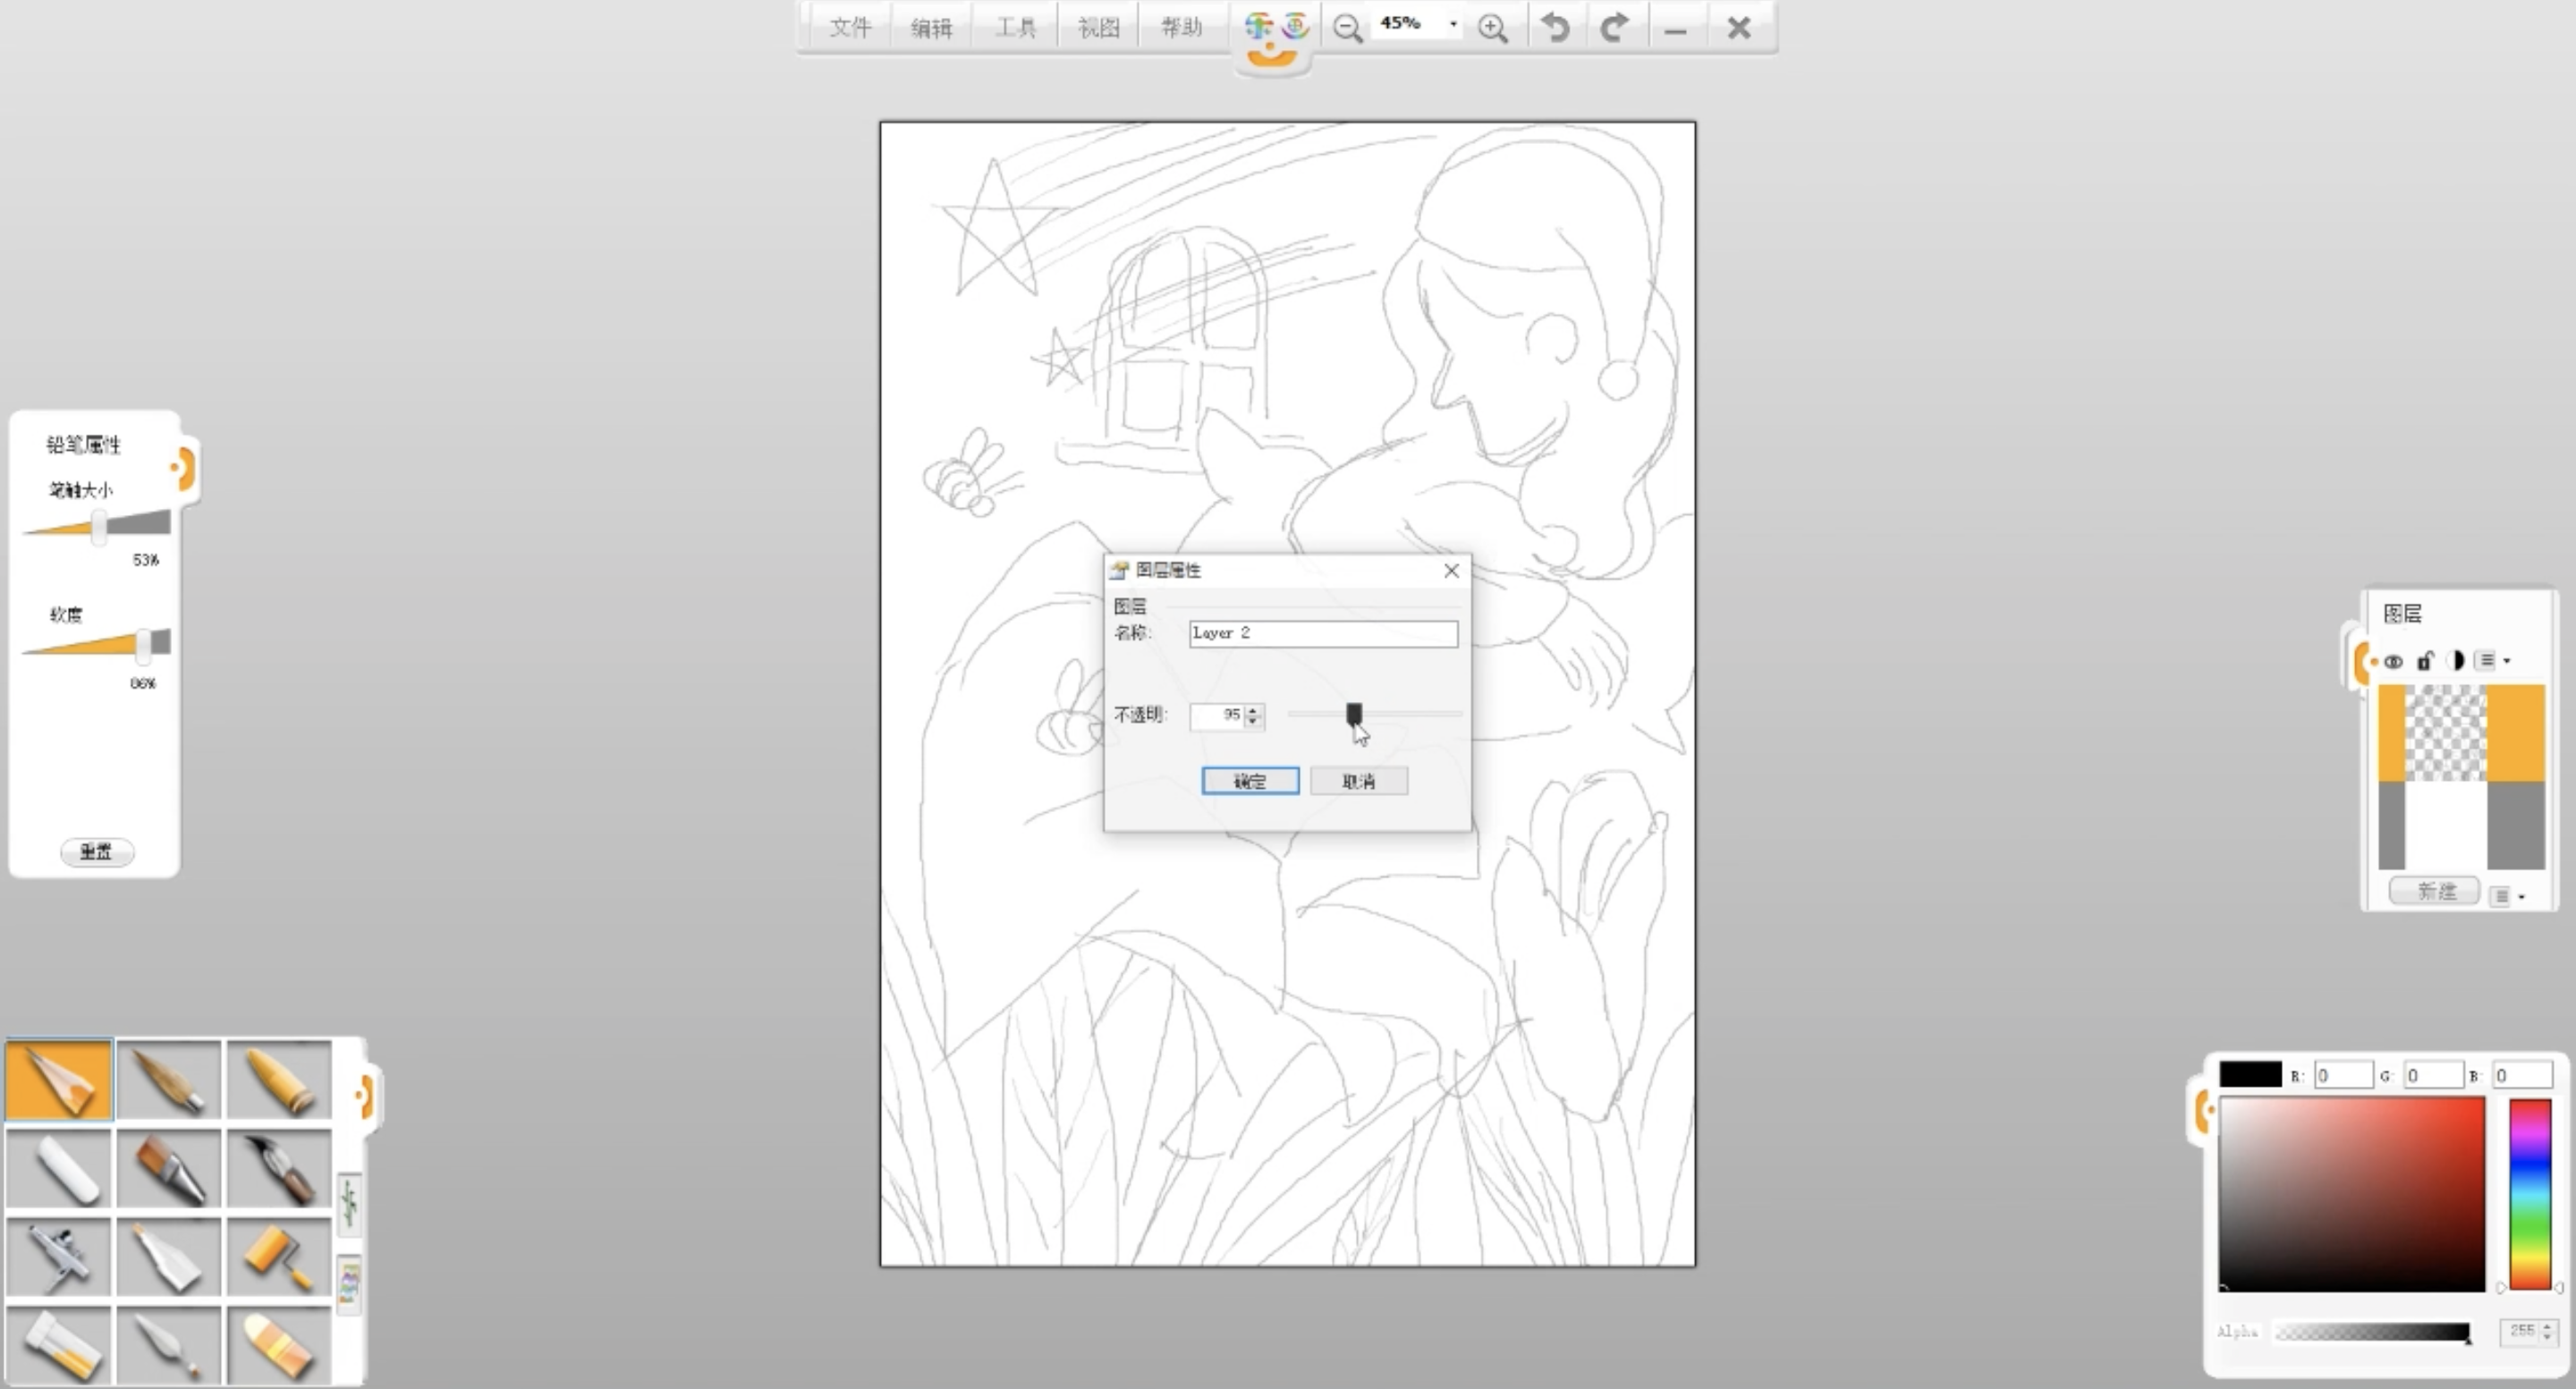Select the white chalk tool
The width and height of the screenshot is (2576, 1389).
coord(60,1169)
